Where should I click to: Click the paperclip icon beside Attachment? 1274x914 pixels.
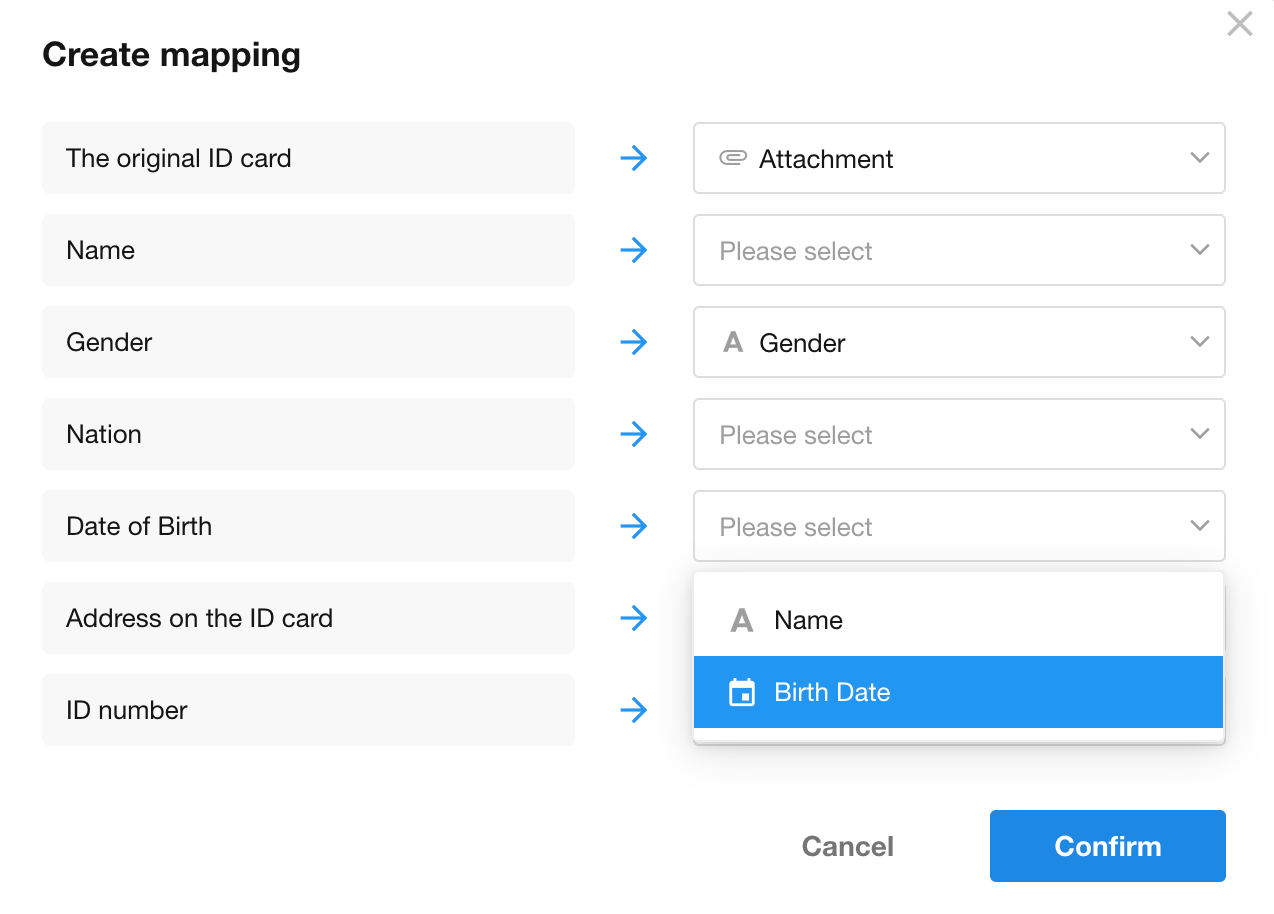[733, 158]
